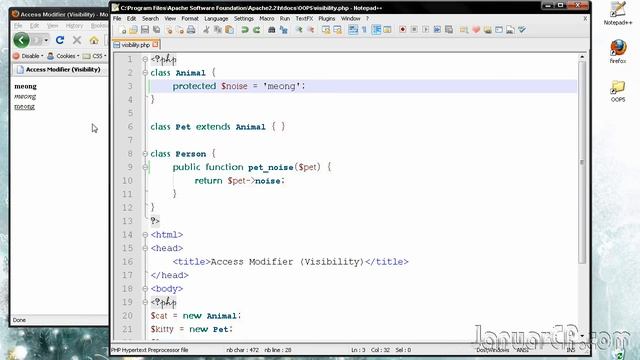This screenshot has height=360, width=640.
Task: Click 'protected' keyword on line 3
Action: tap(194, 86)
